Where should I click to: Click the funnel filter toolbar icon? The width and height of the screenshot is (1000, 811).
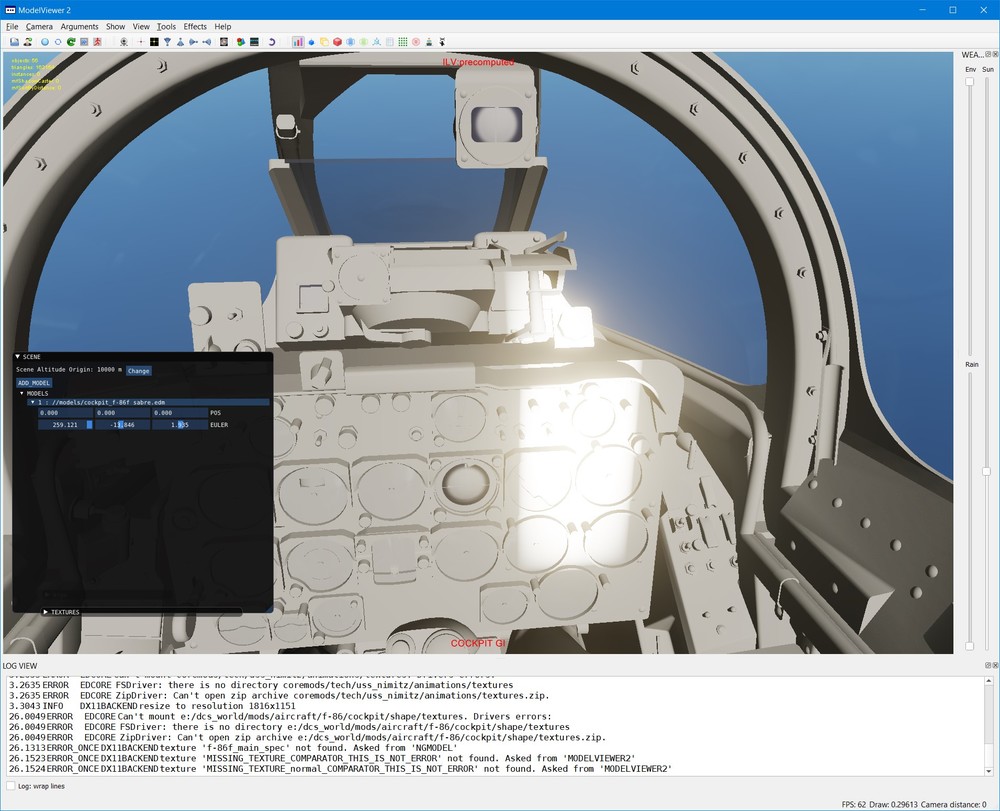click(x=168, y=42)
